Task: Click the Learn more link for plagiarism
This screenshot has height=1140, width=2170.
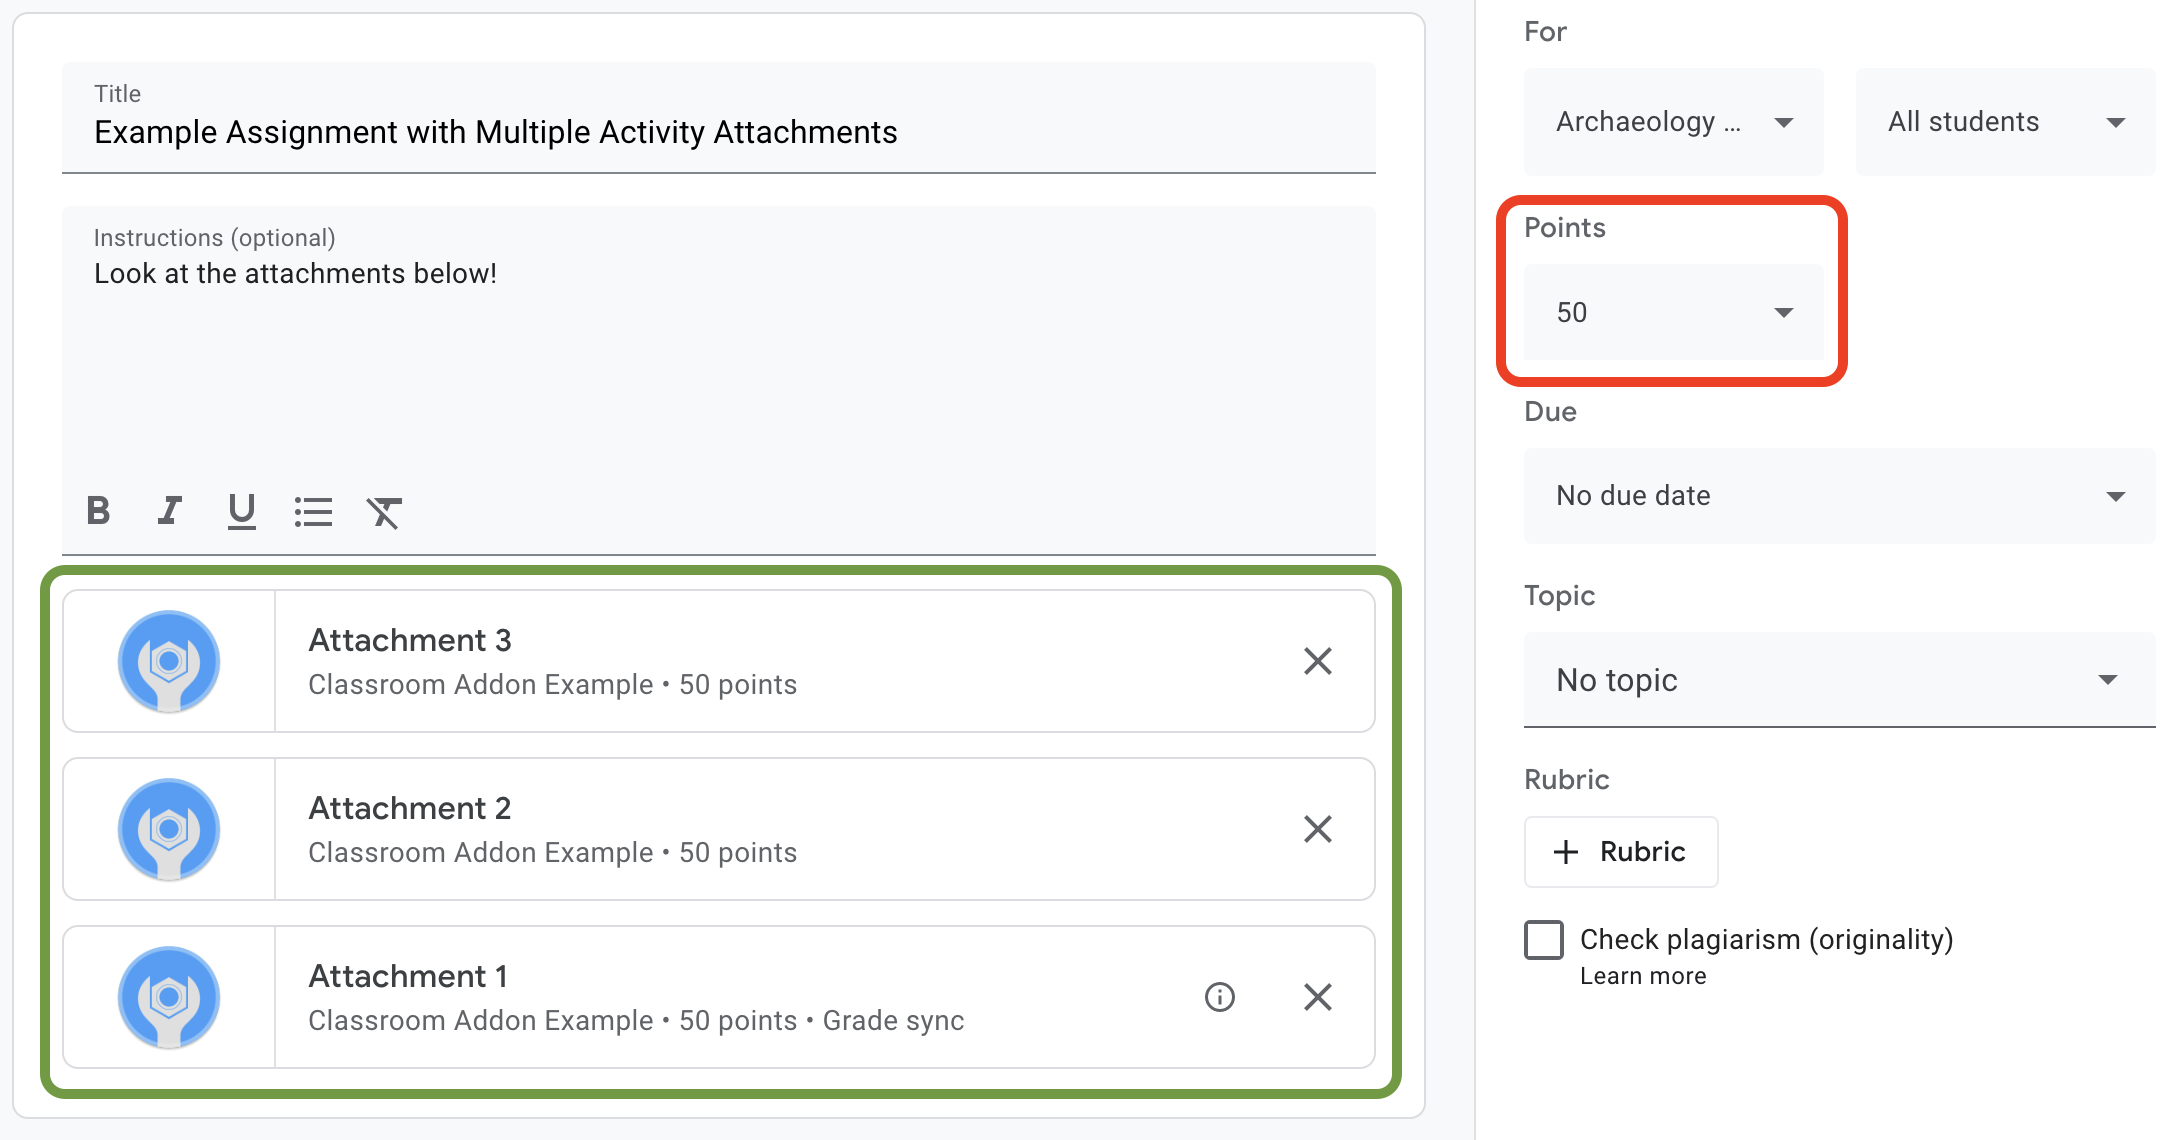Action: tap(1642, 981)
